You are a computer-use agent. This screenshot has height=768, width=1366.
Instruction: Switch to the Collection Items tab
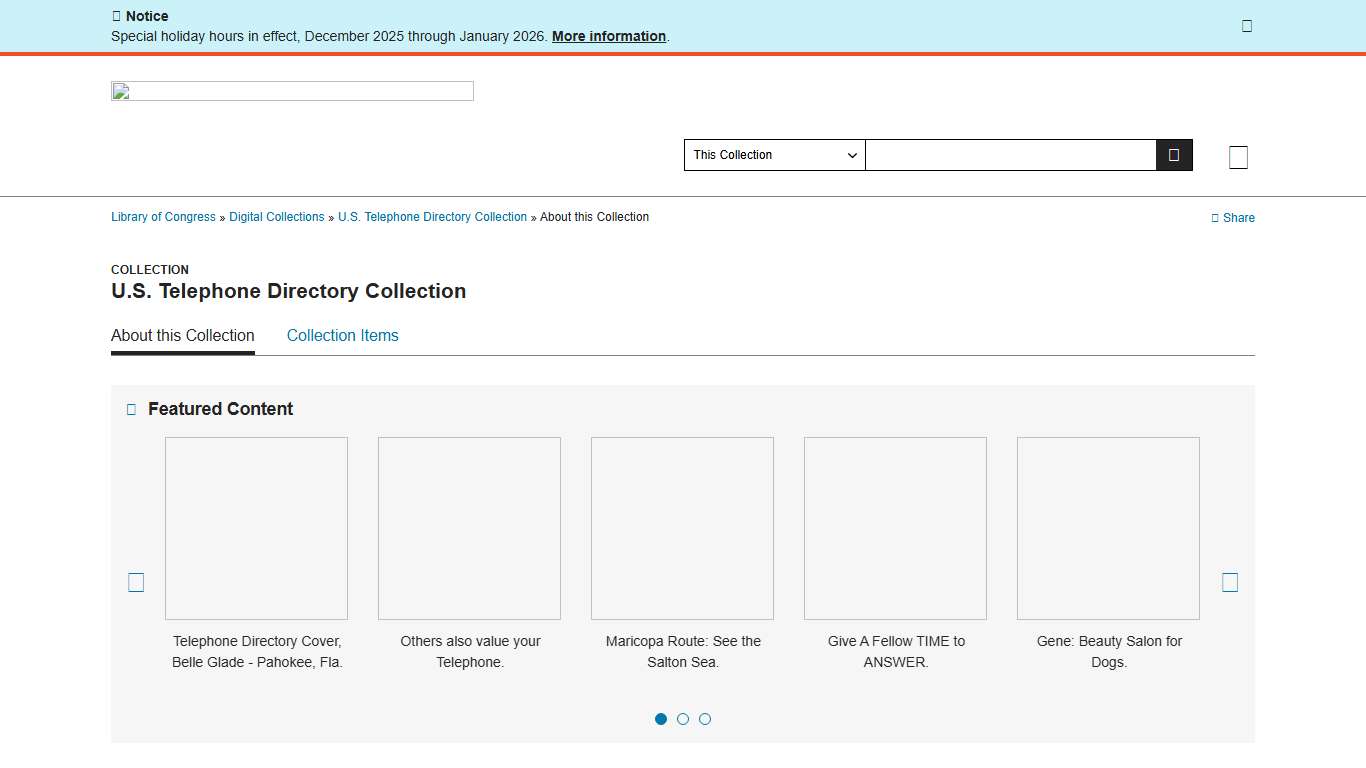point(342,335)
